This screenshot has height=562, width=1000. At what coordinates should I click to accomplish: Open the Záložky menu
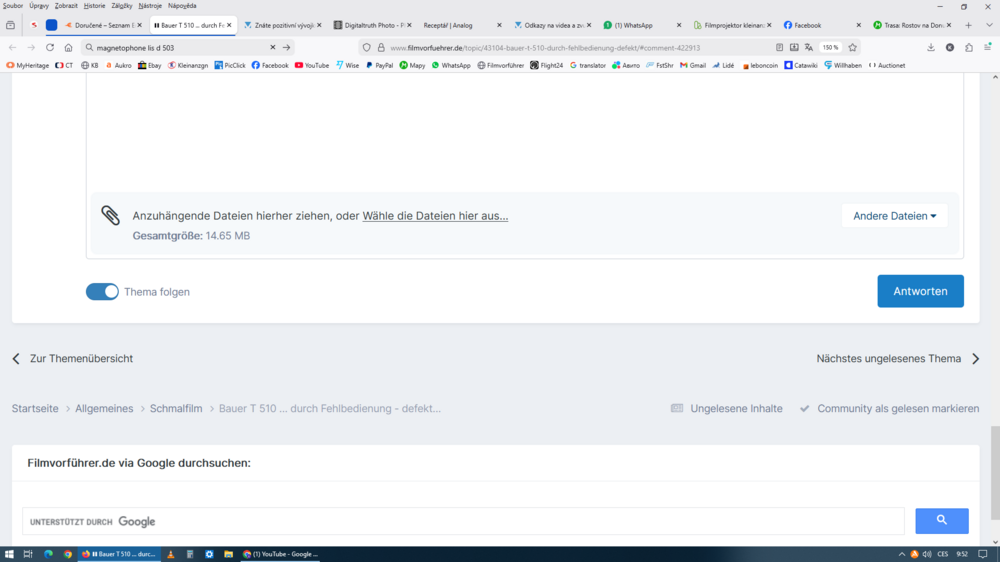click(x=121, y=6)
